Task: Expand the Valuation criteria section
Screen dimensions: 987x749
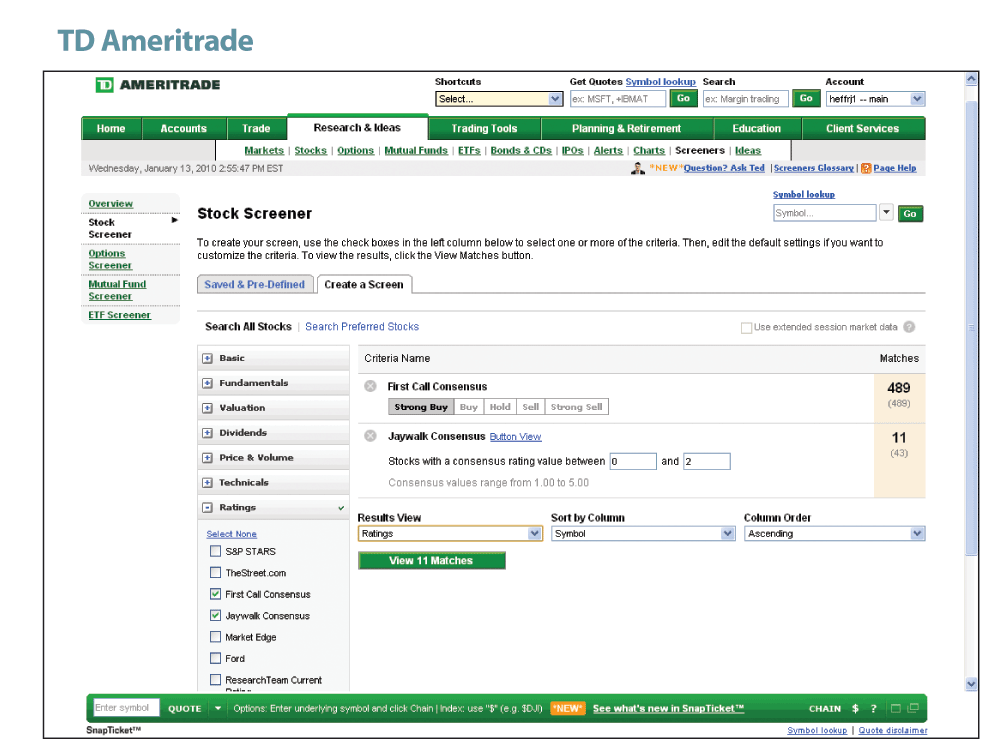Action: click(207, 408)
